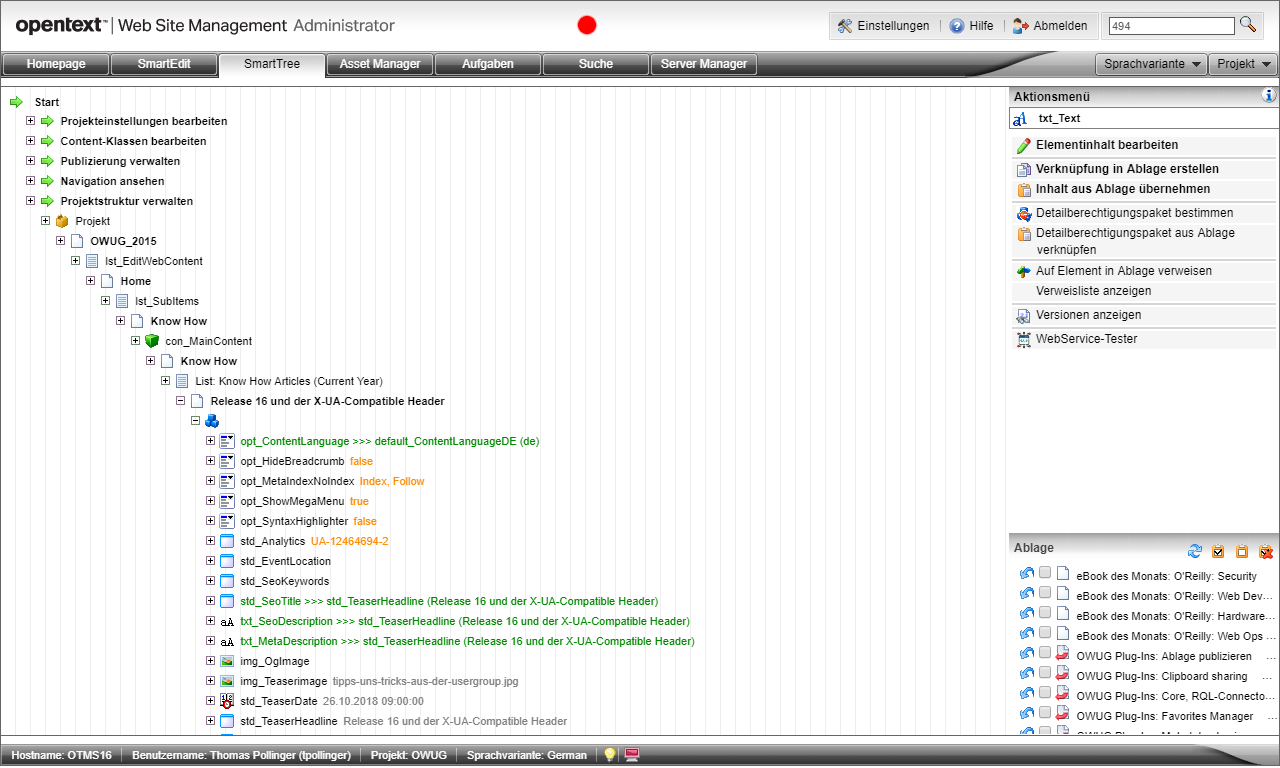Click the blue info icon beside Aktionsmenü
1280x768 pixels.
pos(1269,96)
